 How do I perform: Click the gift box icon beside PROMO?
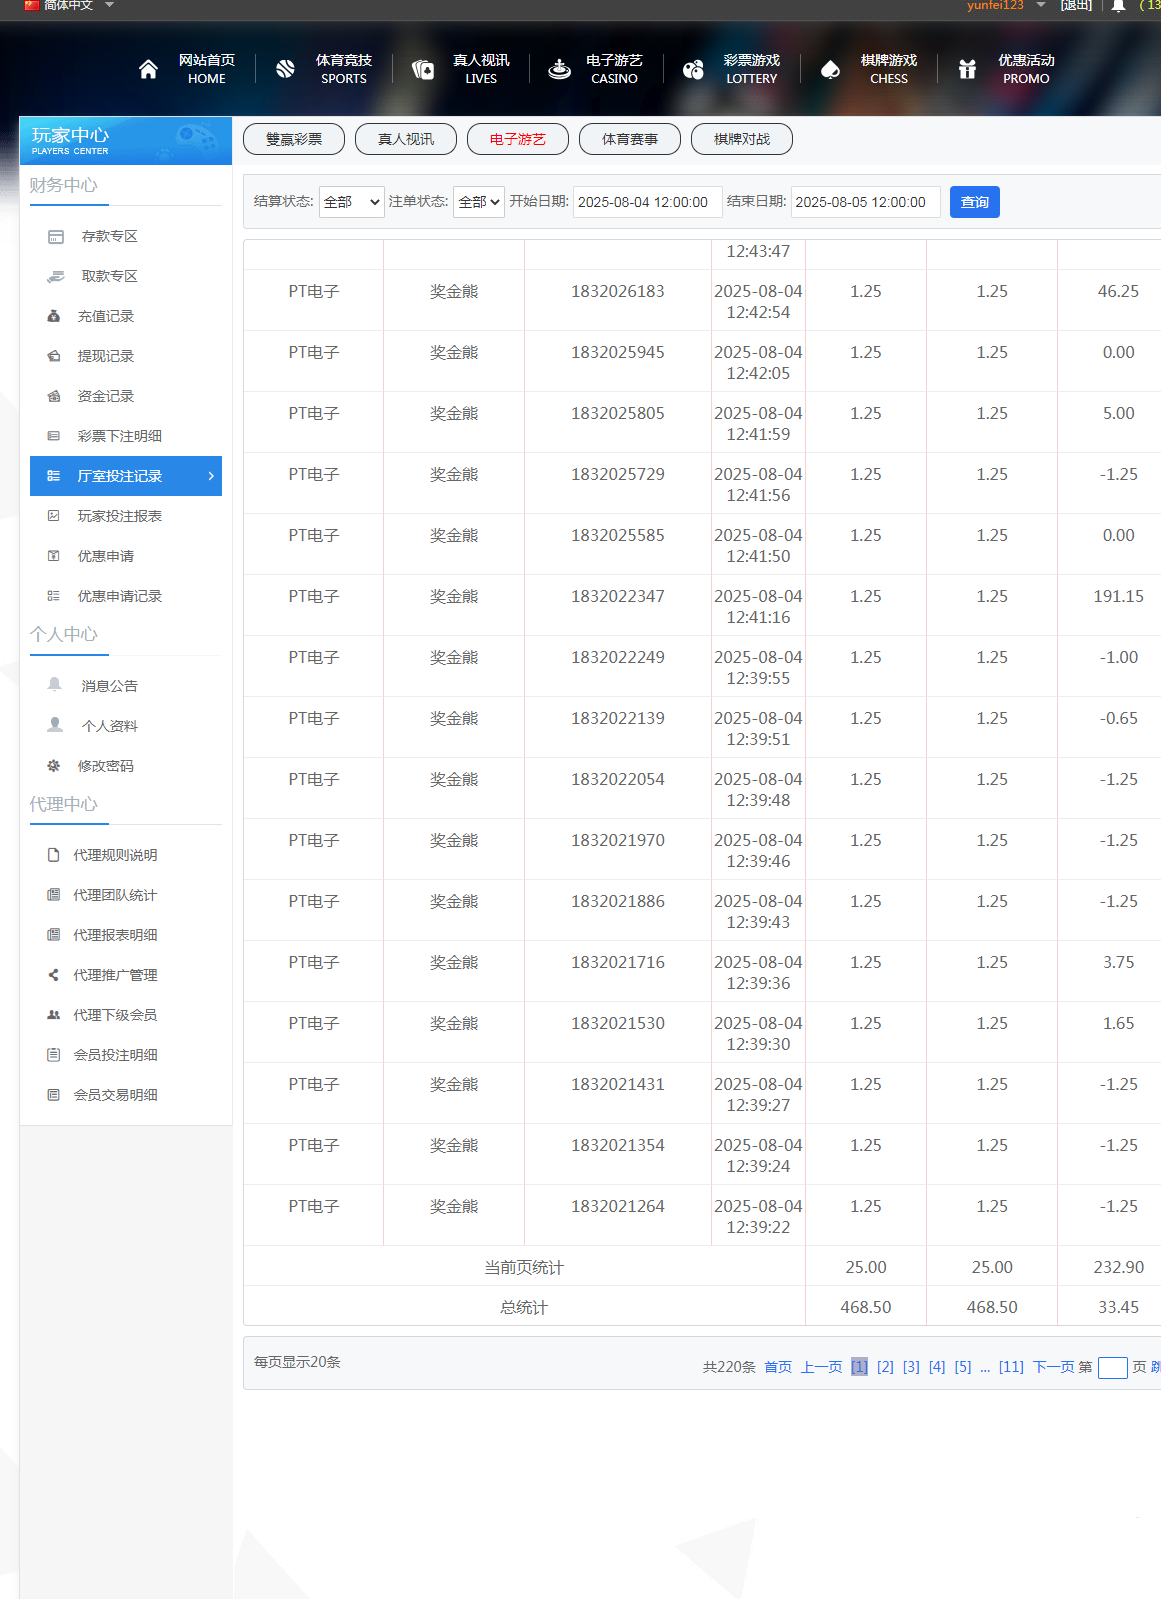point(967,69)
